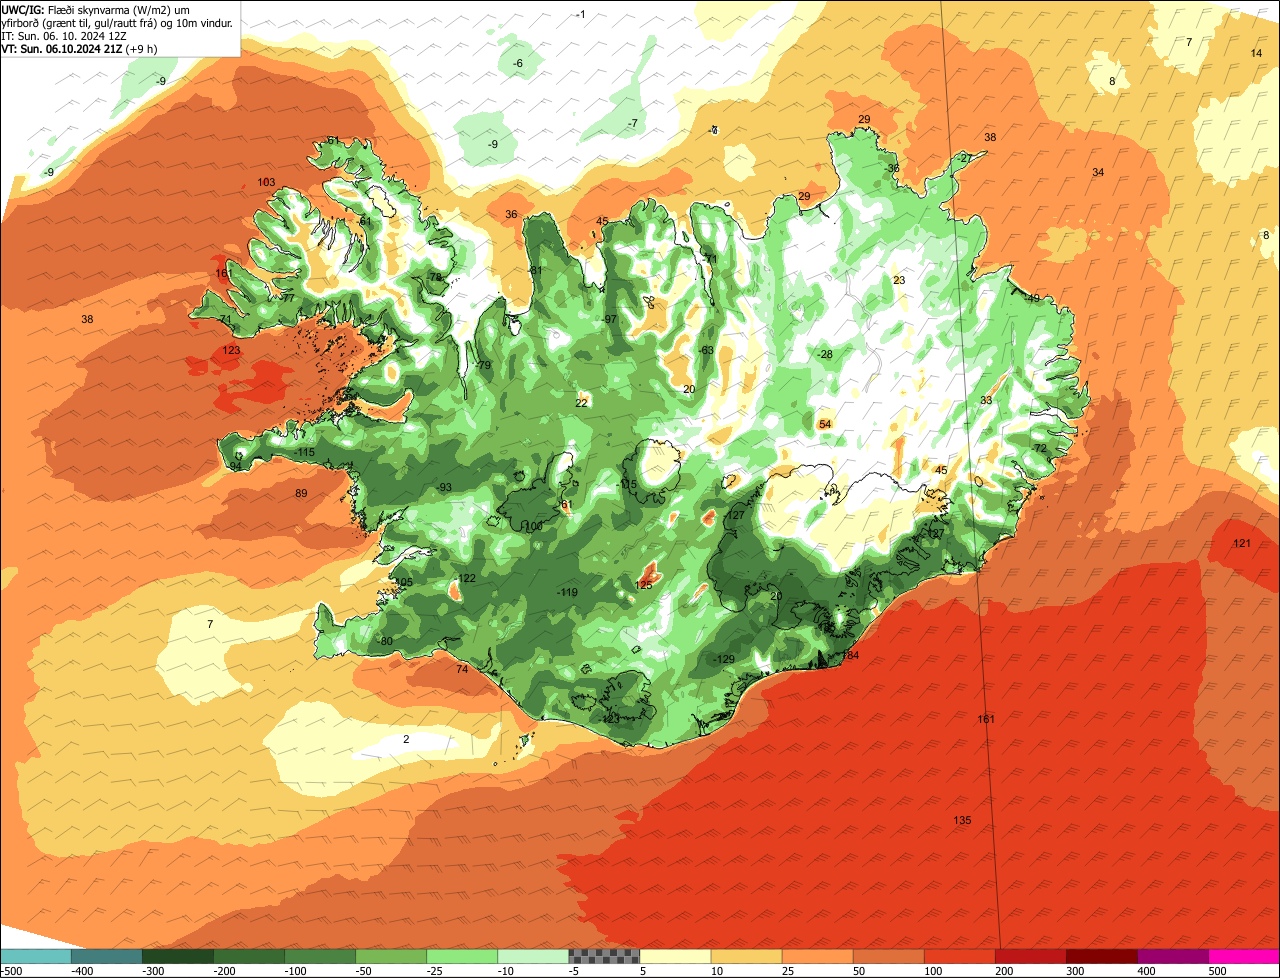This screenshot has height=978, width=1280.
Task: Click the '22' value in central-west Iceland
Action: click(x=582, y=403)
